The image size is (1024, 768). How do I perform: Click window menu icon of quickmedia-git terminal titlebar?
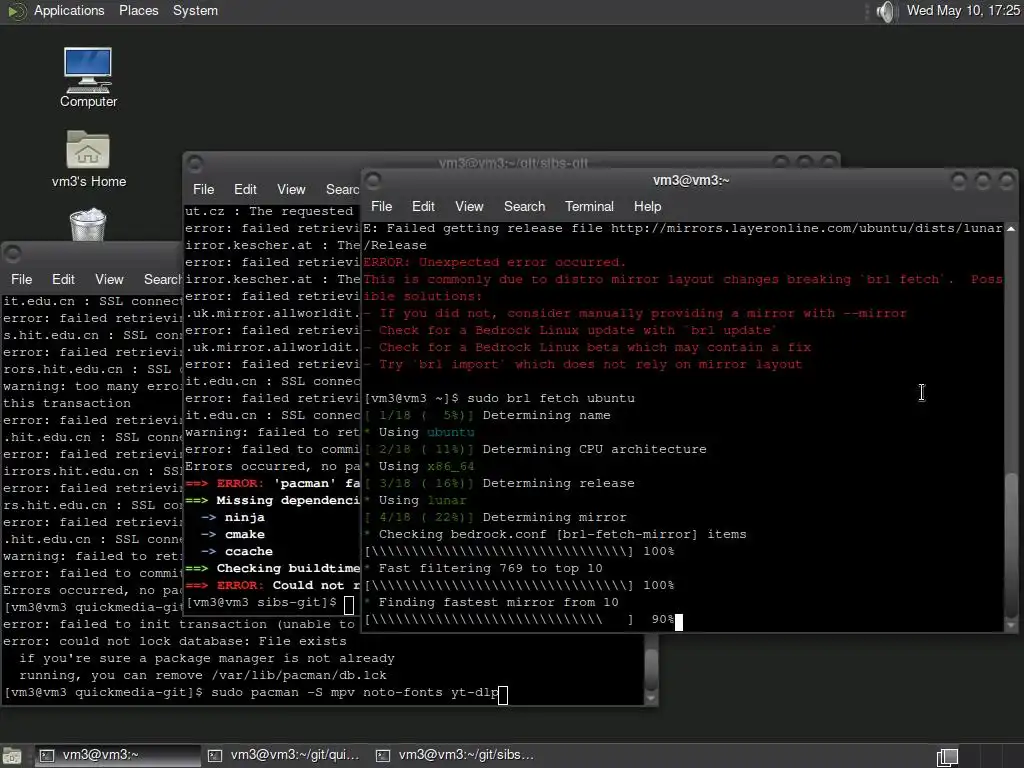click(x=13, y=253)
